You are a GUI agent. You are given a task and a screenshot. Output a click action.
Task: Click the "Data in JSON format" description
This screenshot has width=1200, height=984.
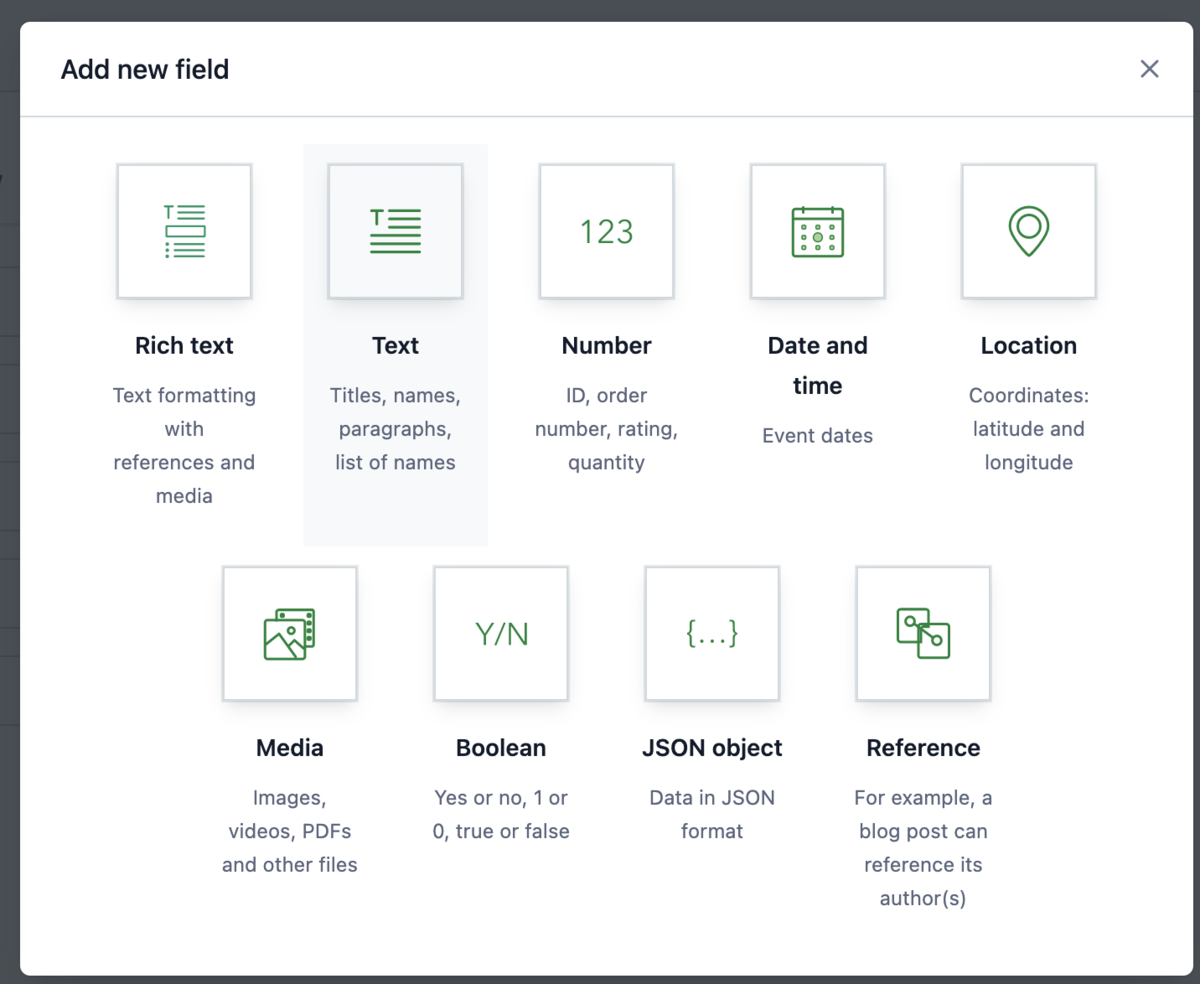[712, 814]
